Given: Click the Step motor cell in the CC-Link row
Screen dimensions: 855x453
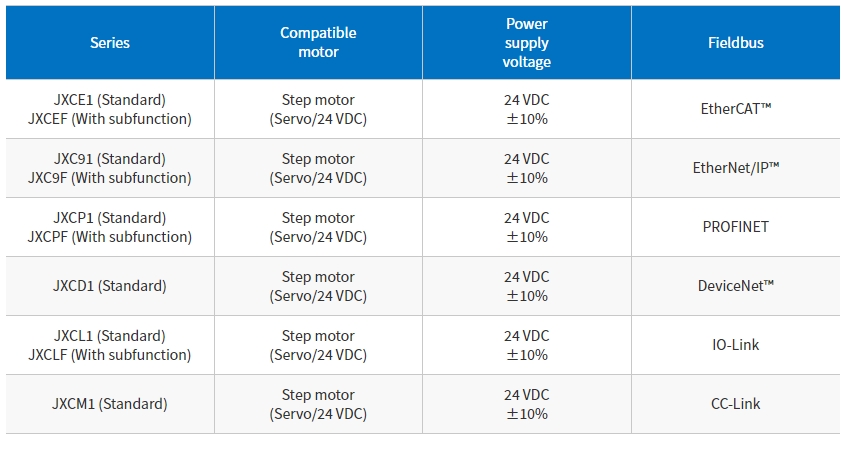Looking at the screenshot, I should point(318,404).
